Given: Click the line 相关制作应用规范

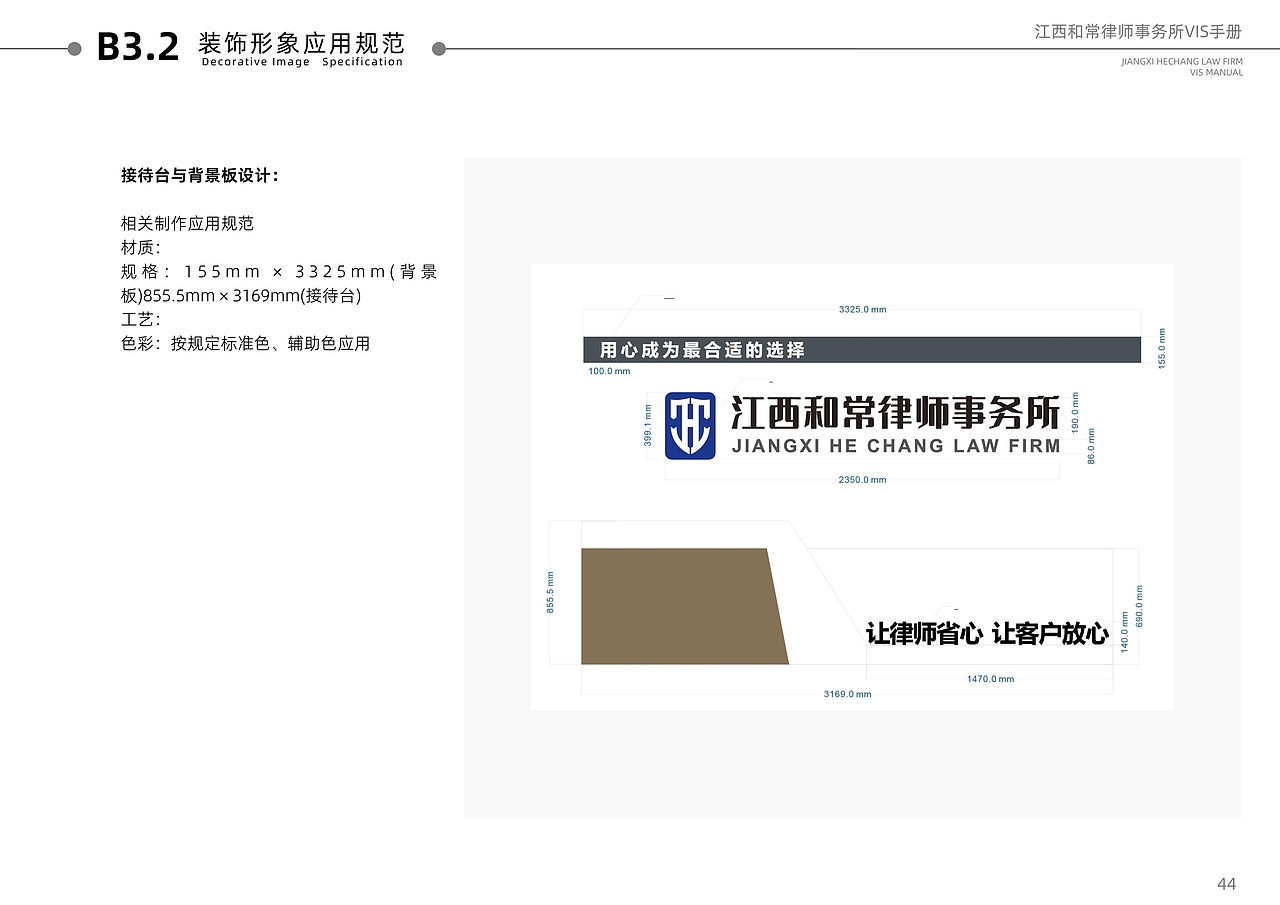Looking at the screenshot, I should [187, 223].
